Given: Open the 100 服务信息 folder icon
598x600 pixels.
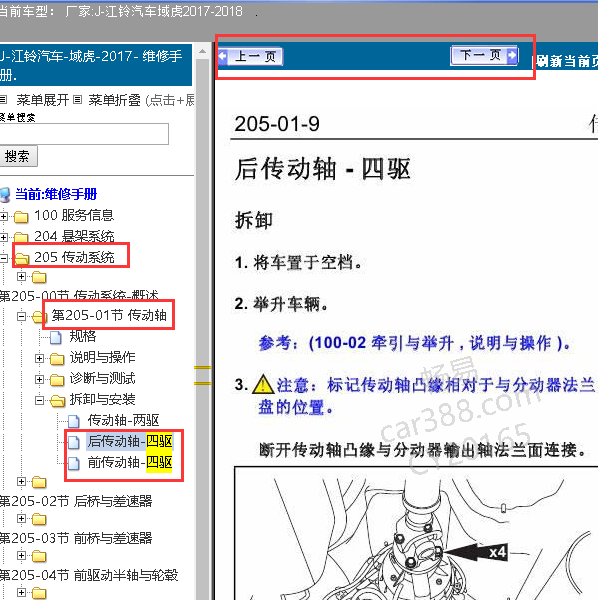Looking at the screenshot, I should pos(21,216).
